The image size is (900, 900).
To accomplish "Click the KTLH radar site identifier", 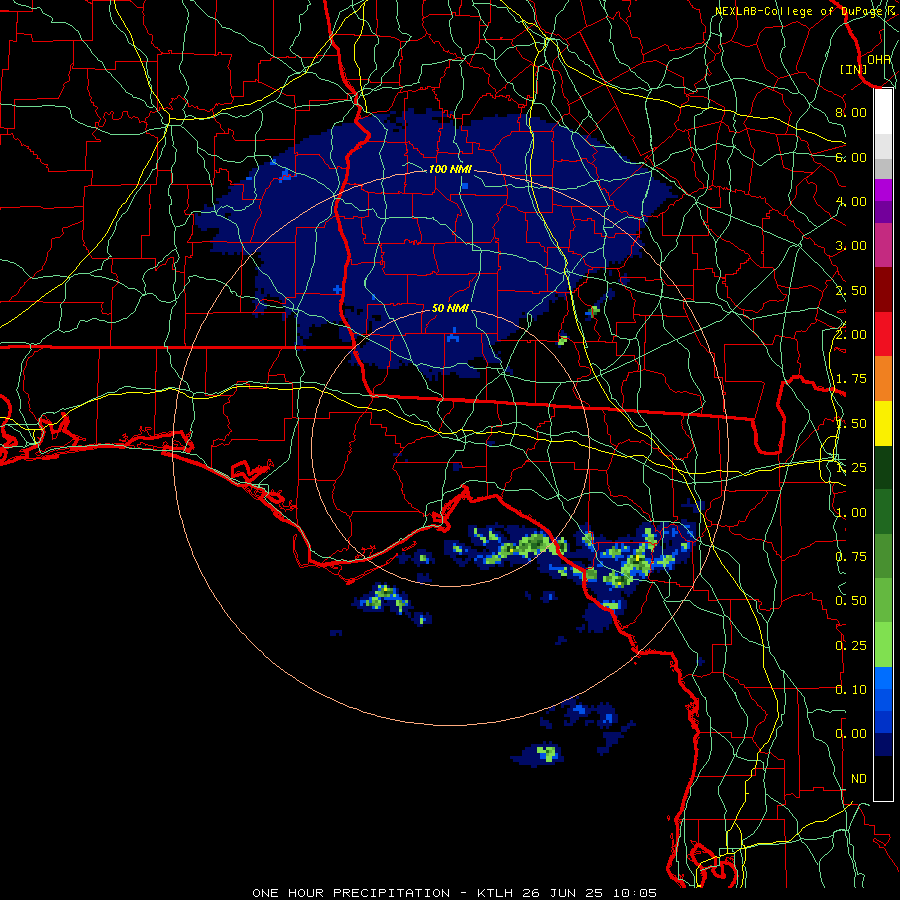I will [x=495, y=893].
